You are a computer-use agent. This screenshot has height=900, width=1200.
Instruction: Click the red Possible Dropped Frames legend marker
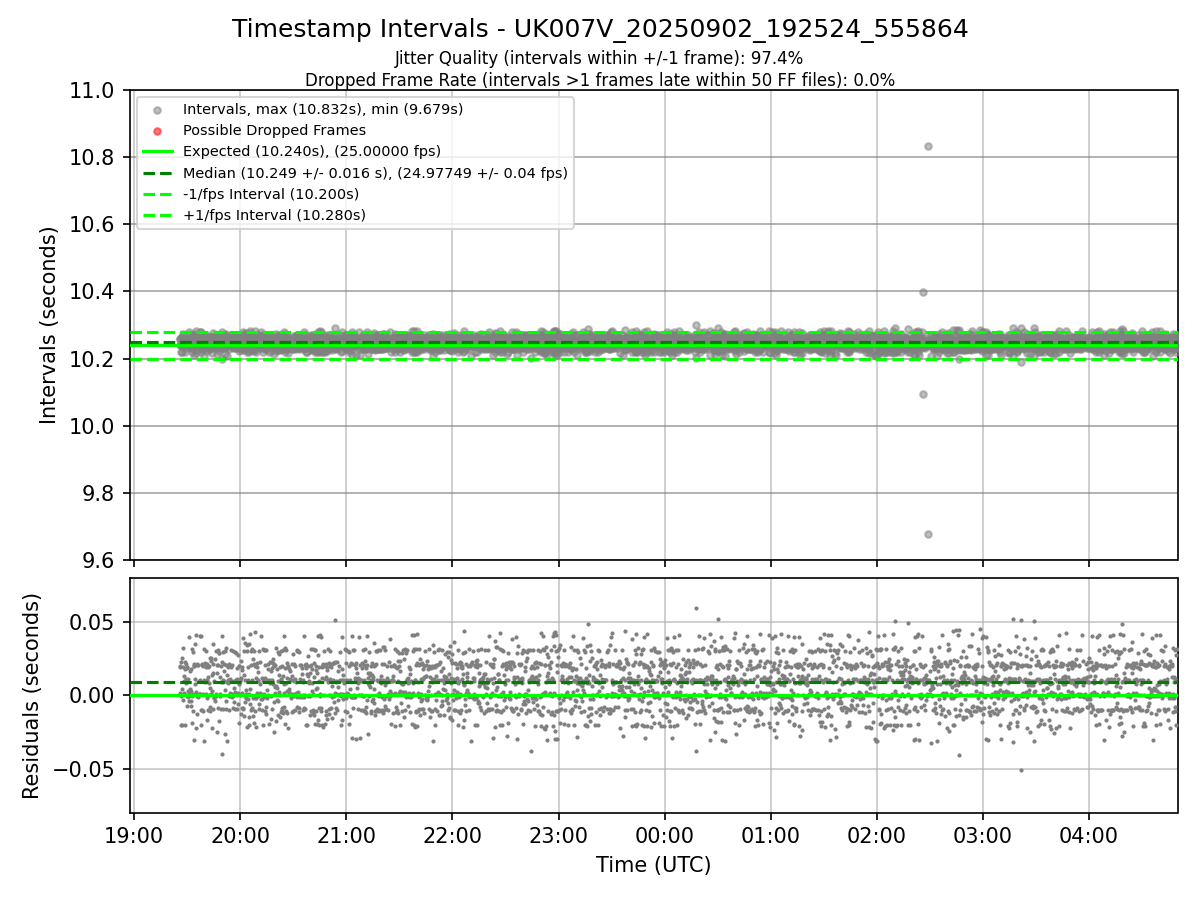pos(157,131)
